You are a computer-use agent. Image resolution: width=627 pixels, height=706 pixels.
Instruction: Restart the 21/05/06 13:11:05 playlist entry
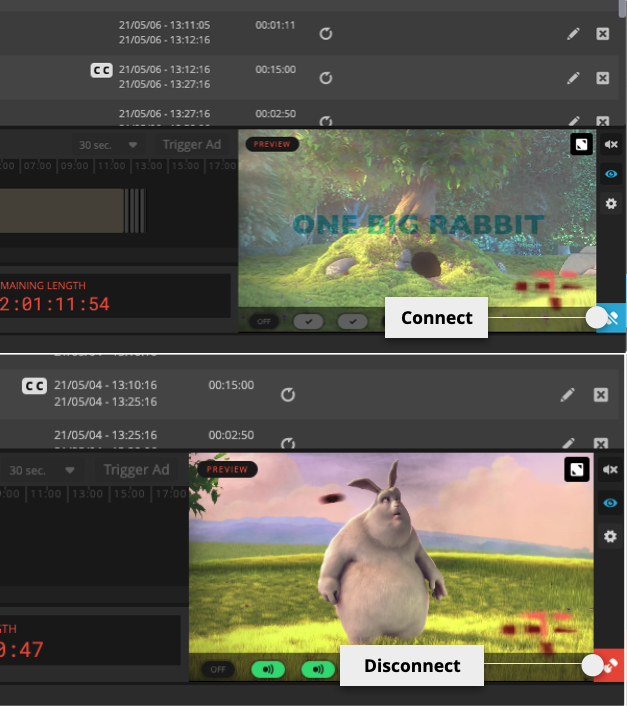[326, 34]
